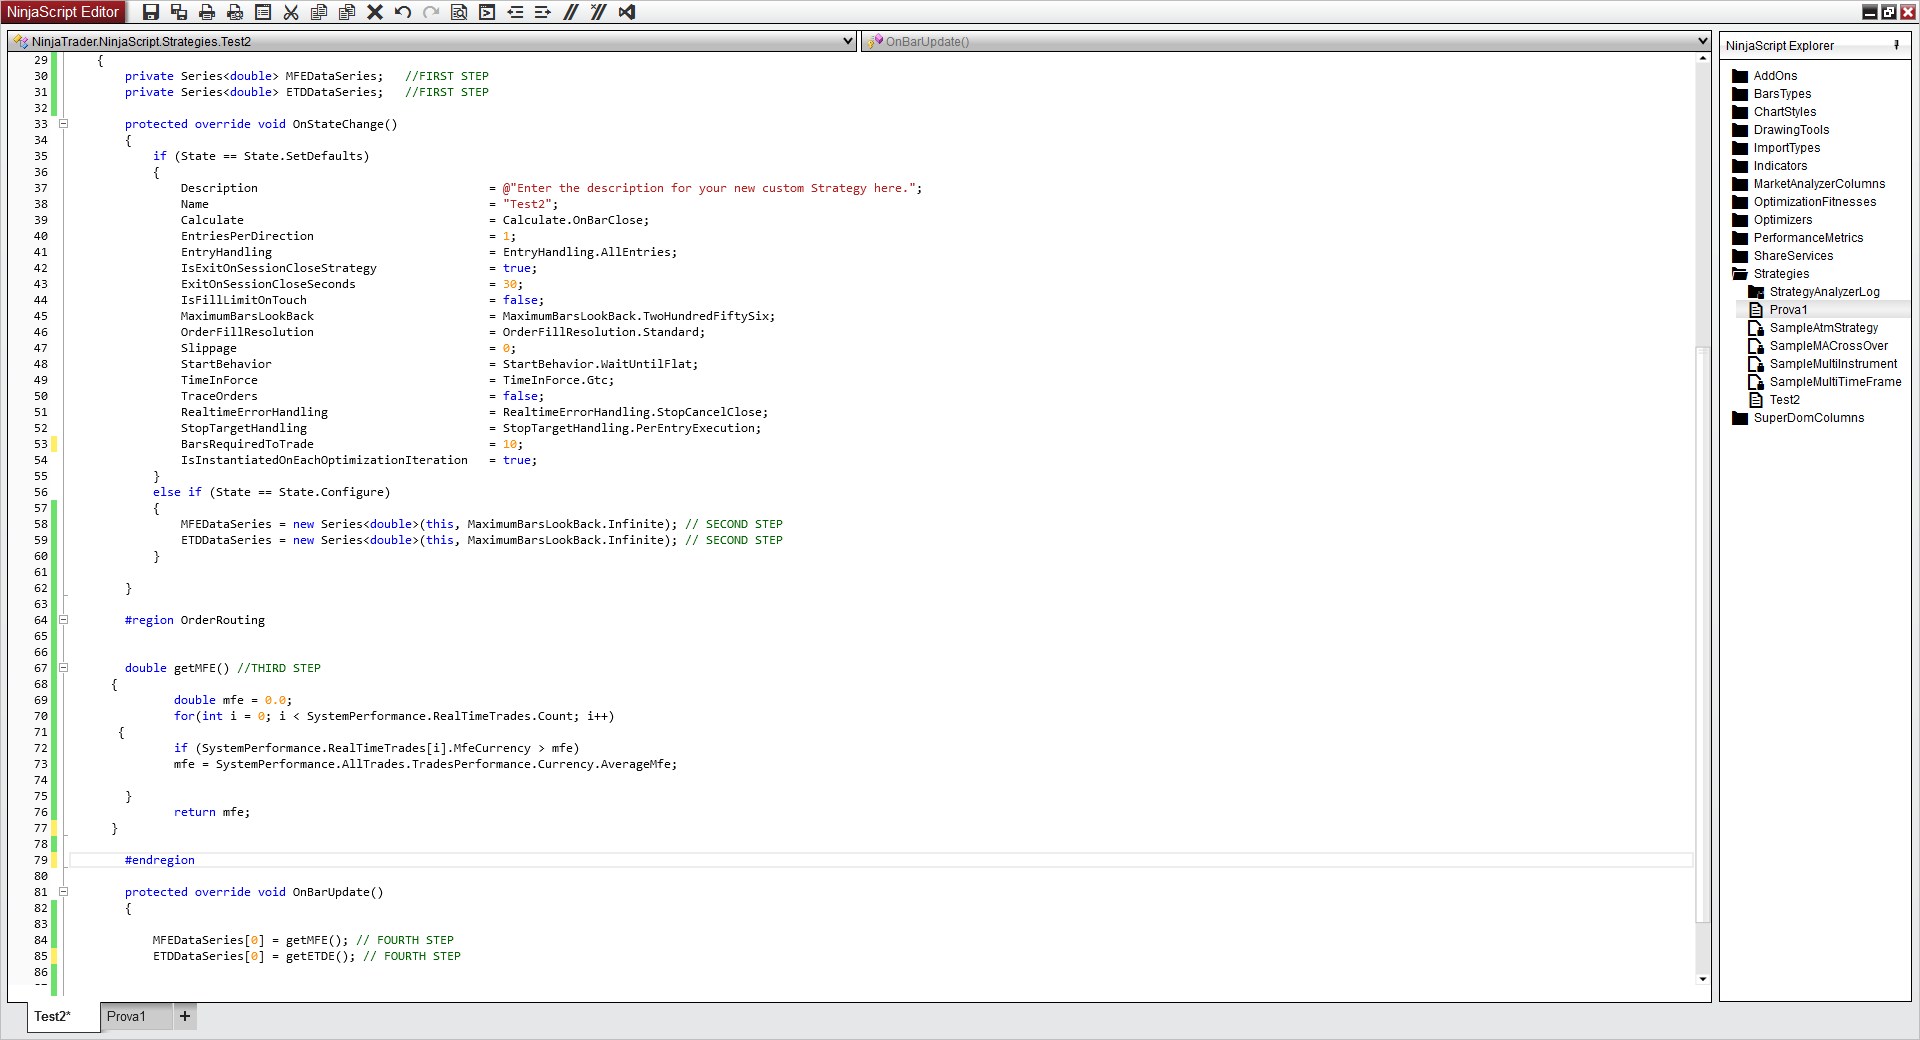The width and height of the screenshot is (1920, 1040).
Task: Select the SampleAtmStrategy file
Action: [1823, 328]
